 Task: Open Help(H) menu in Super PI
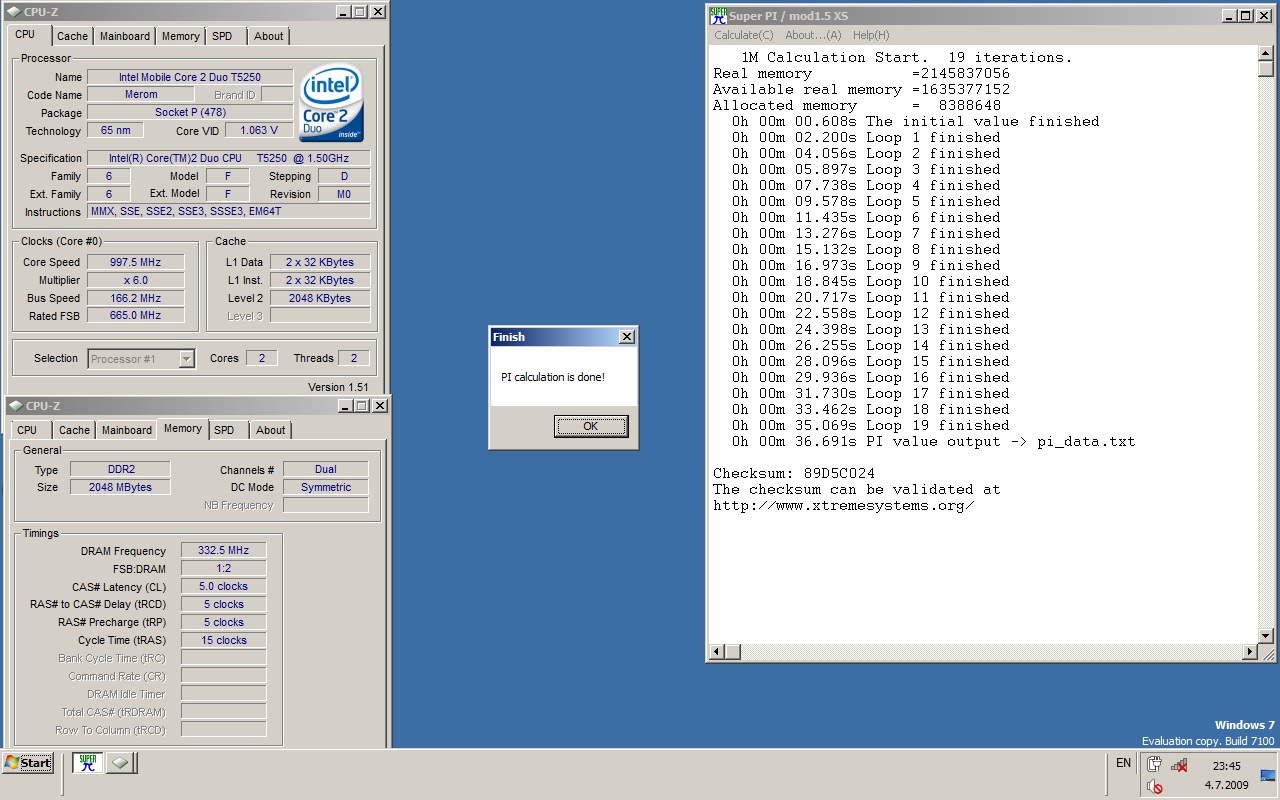click(x=871, y=35)
